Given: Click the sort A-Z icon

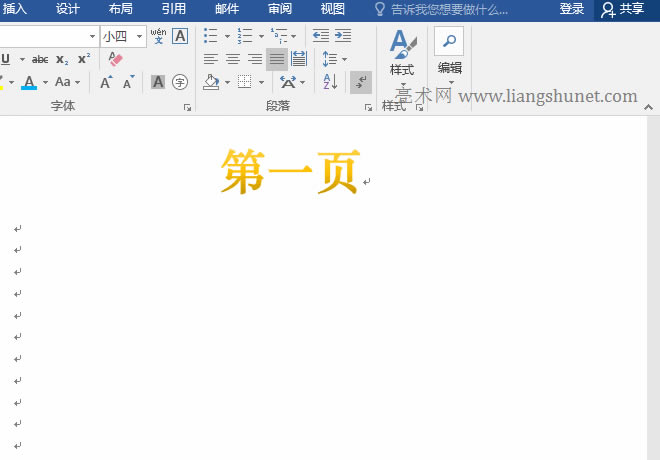Looking at the screenshot, I should coord(330,82).
